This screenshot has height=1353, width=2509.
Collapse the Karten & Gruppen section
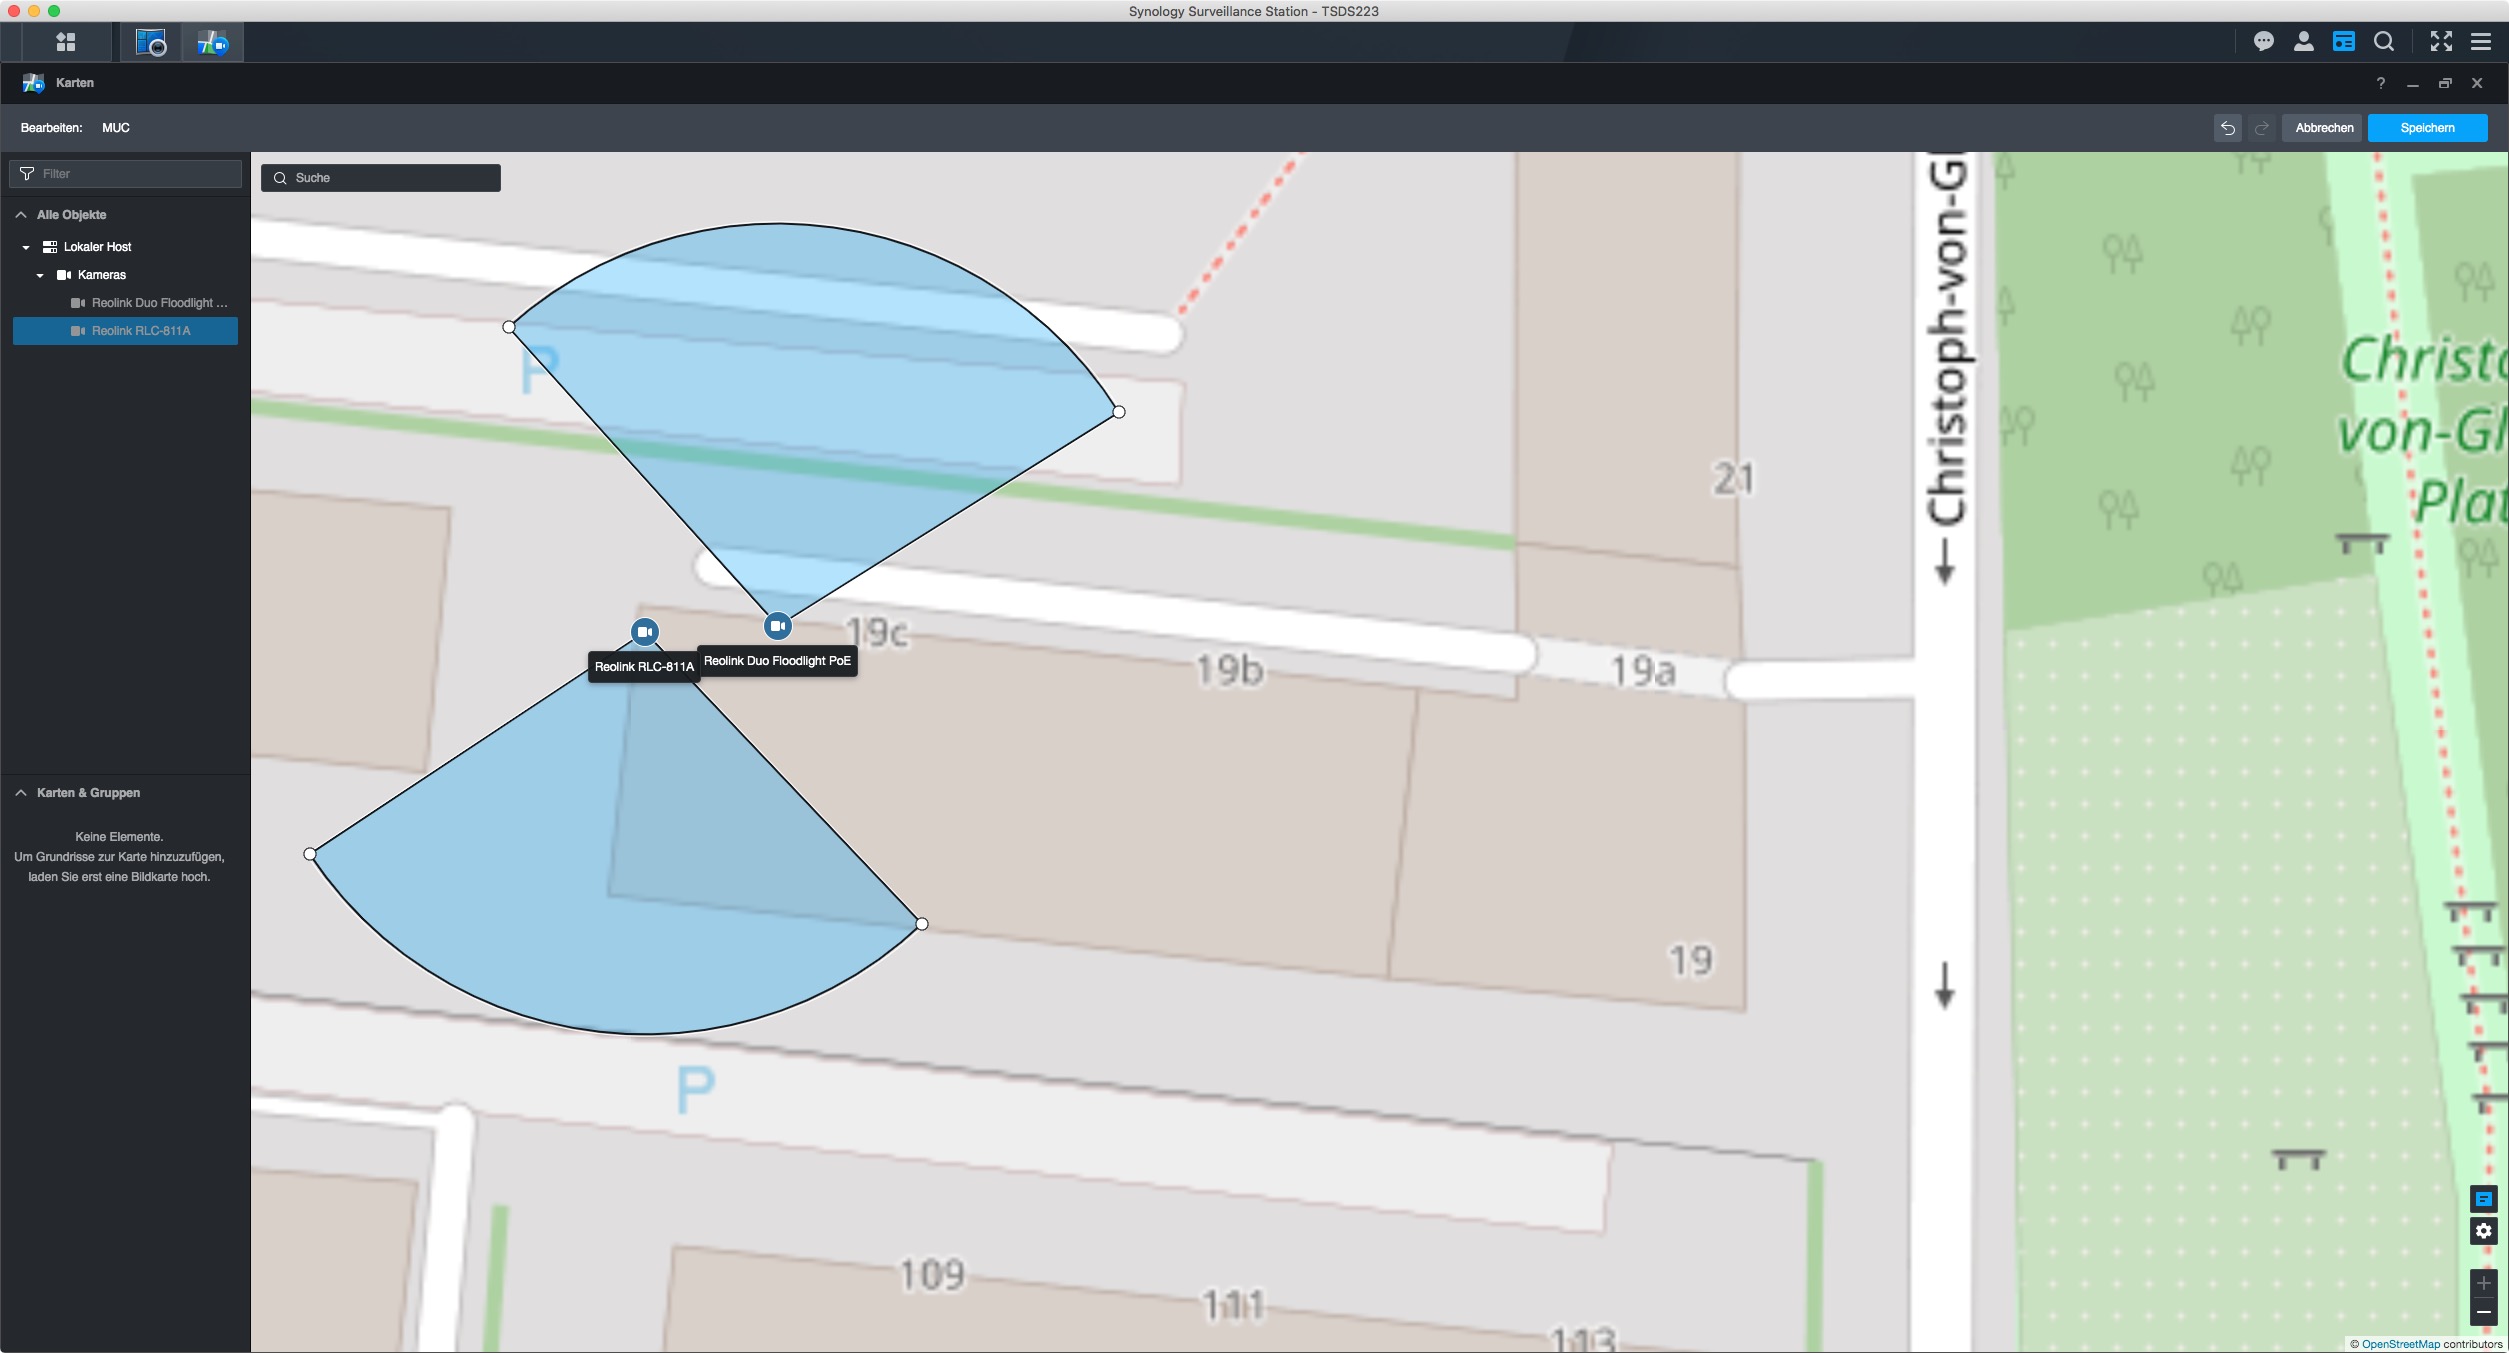click(21, 793)
